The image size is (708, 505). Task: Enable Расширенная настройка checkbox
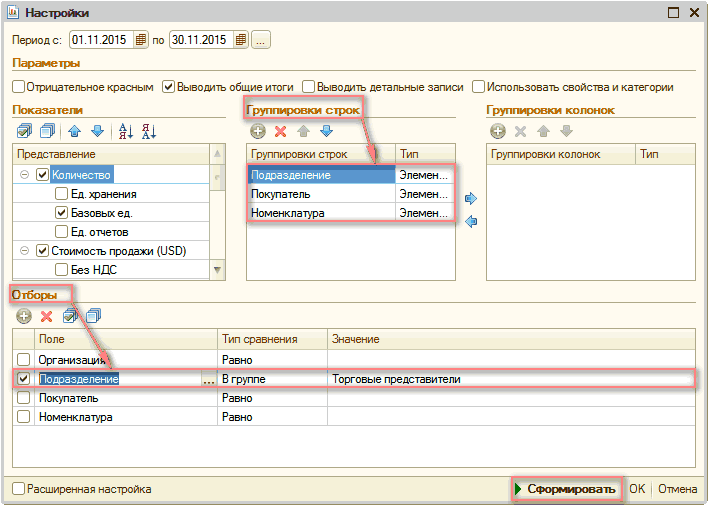[x=19, y=489]
